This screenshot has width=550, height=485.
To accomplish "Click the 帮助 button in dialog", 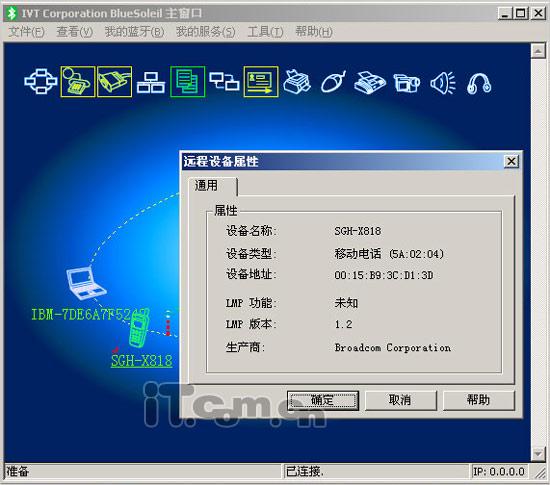I will click(x=479, y=400).
